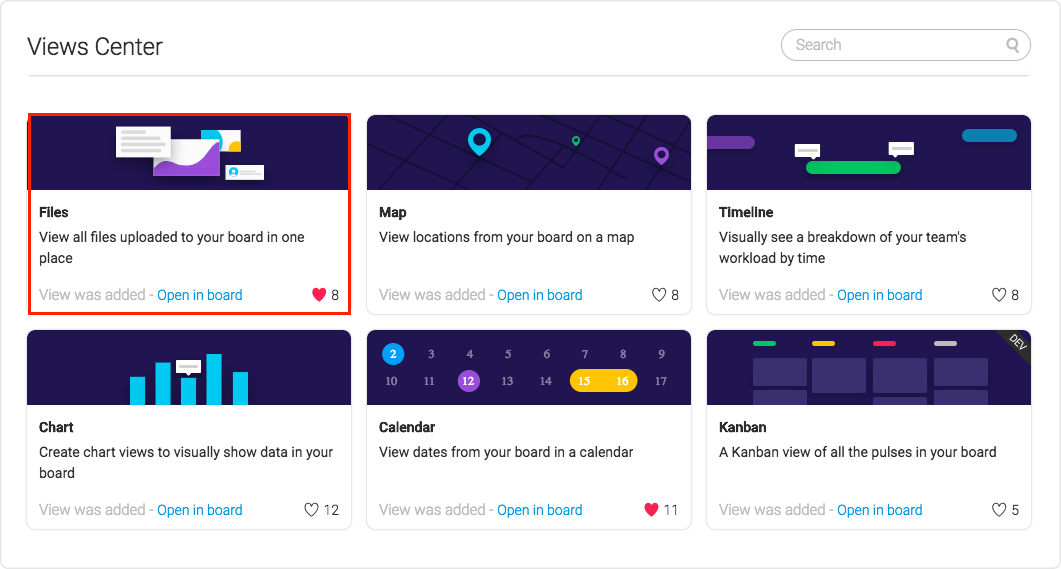Like the Kanban view heart icon
The height and width of the screenshot is (569, 1061).
(999, 510)
